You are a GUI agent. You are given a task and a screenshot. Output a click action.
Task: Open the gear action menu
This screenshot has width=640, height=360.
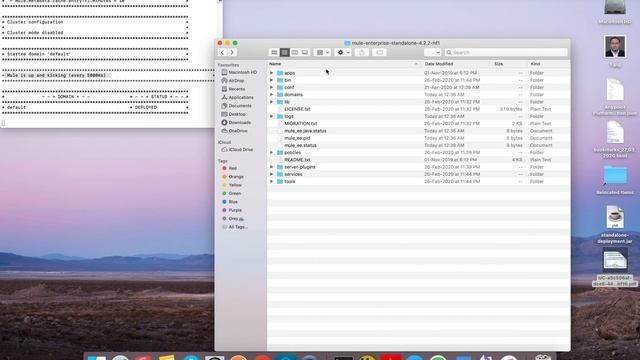[x=343, y=52]
